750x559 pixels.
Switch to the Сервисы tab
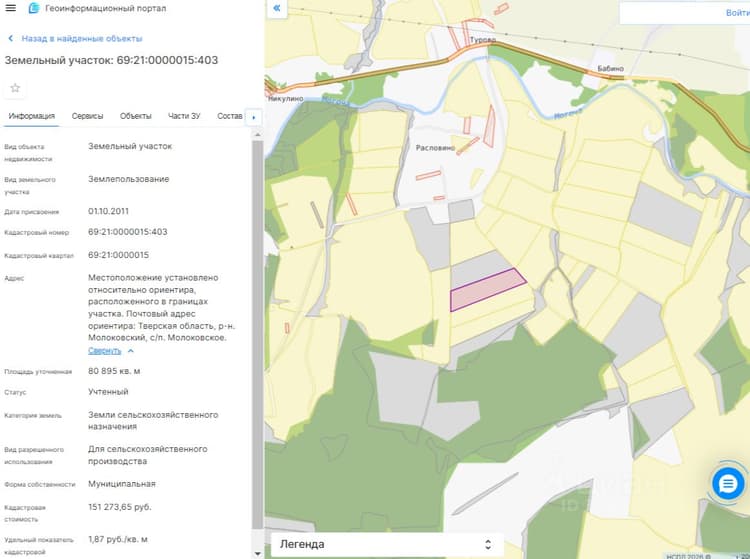(x=87, y=116)
